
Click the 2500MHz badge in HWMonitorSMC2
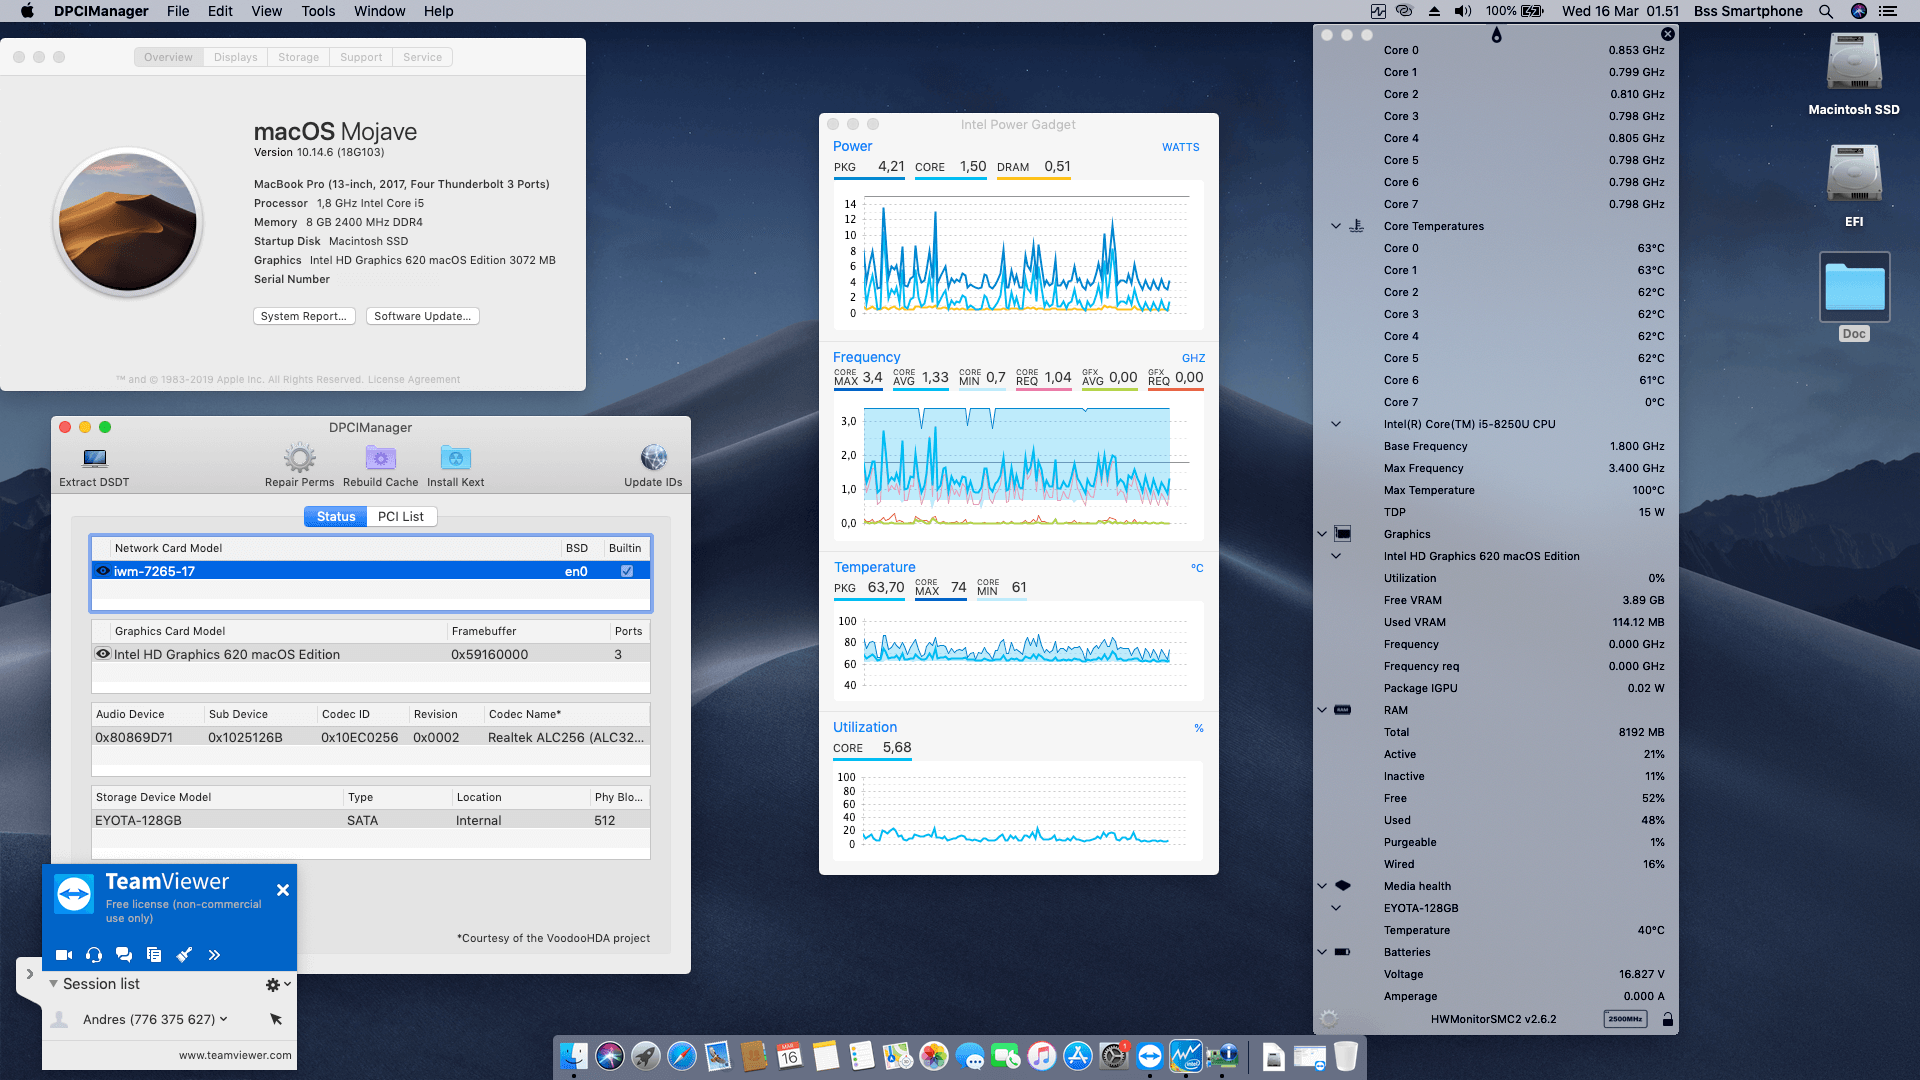1625,1019
